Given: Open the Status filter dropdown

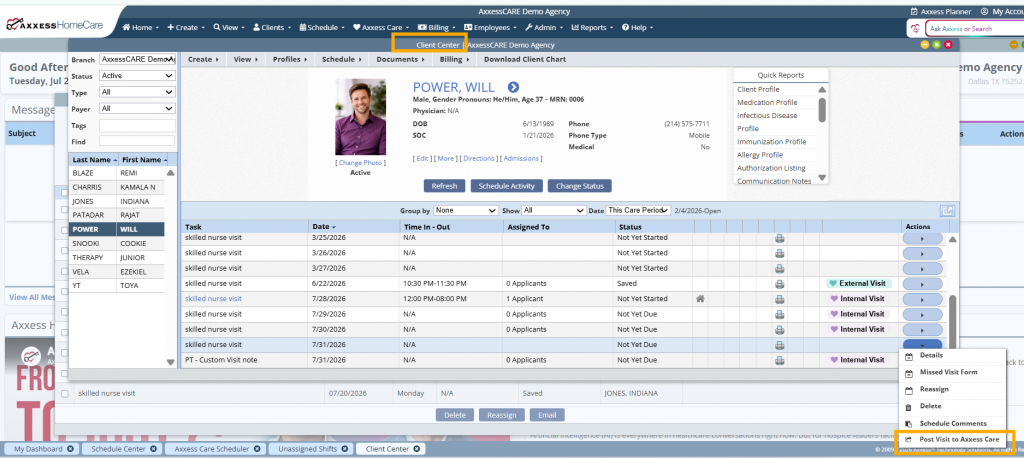Looking at the screenshot, I should click(x=137, y=76).
